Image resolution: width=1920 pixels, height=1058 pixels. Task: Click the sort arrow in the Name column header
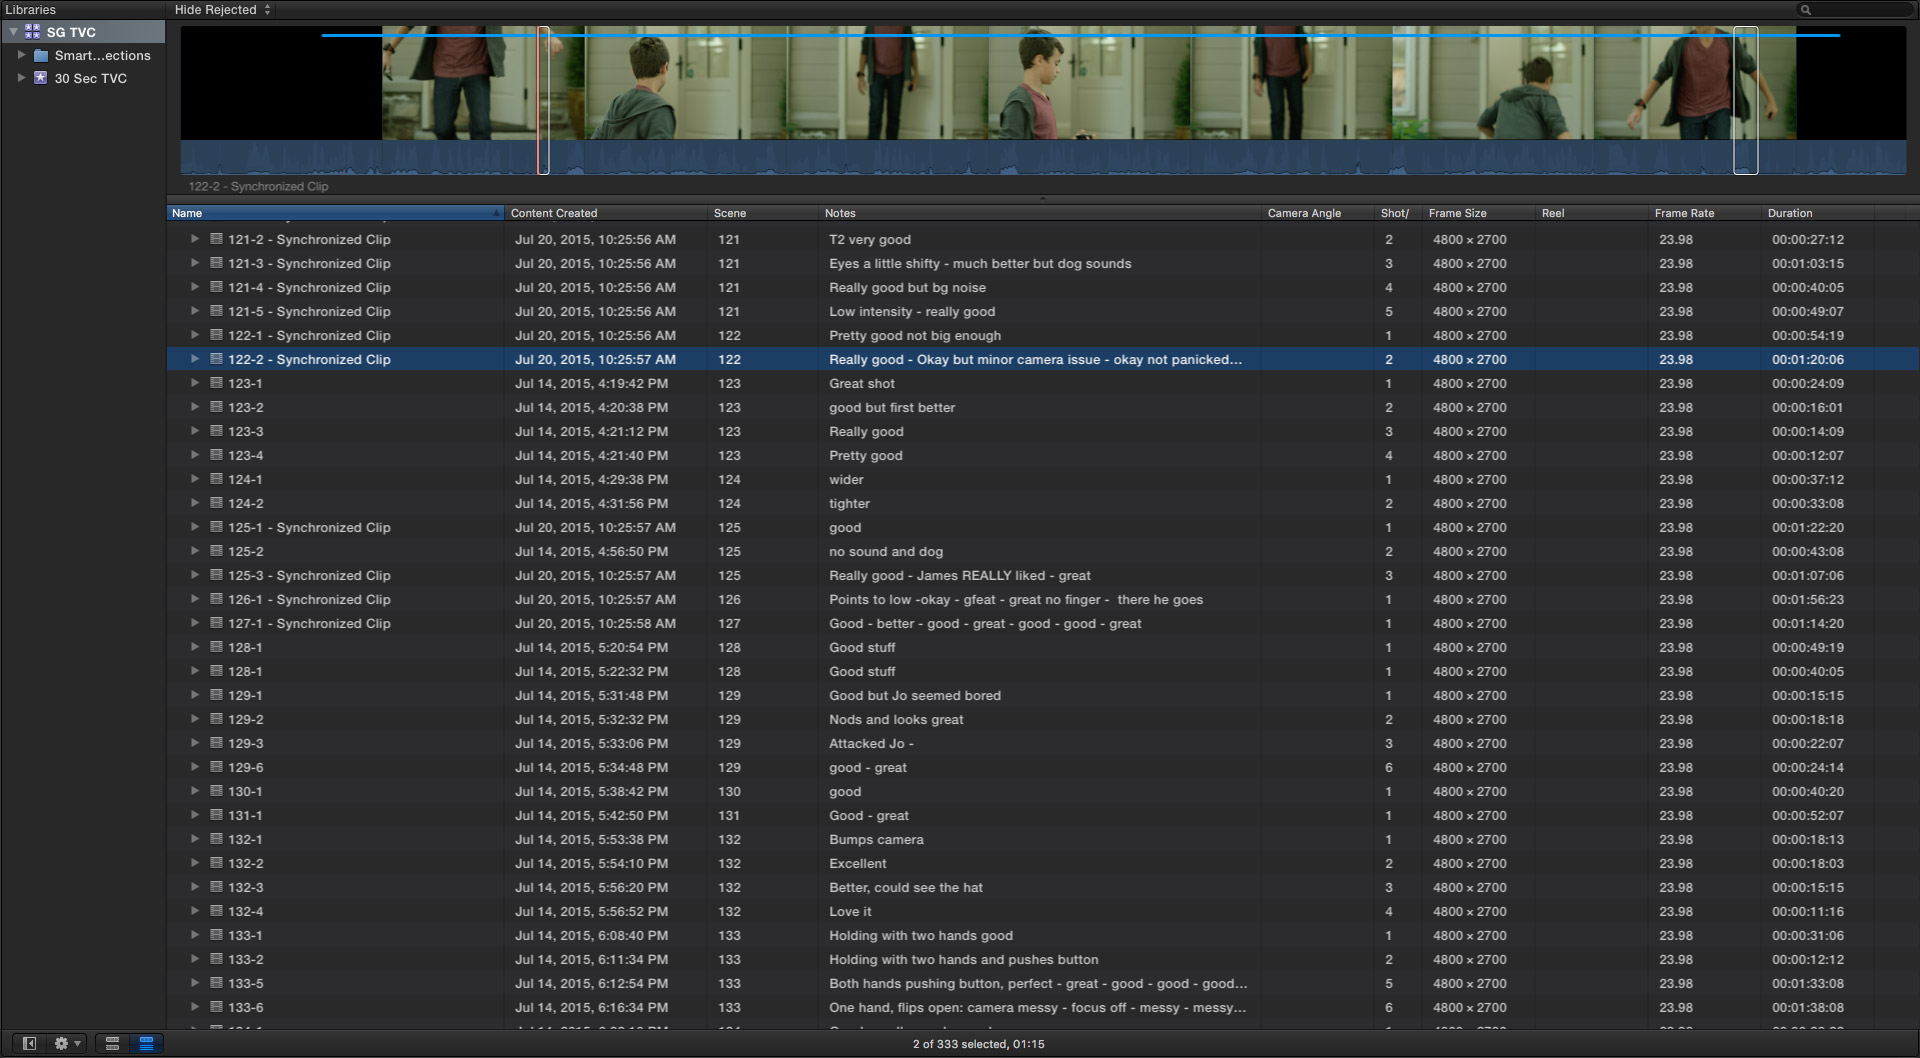click(x=496, y=213)
